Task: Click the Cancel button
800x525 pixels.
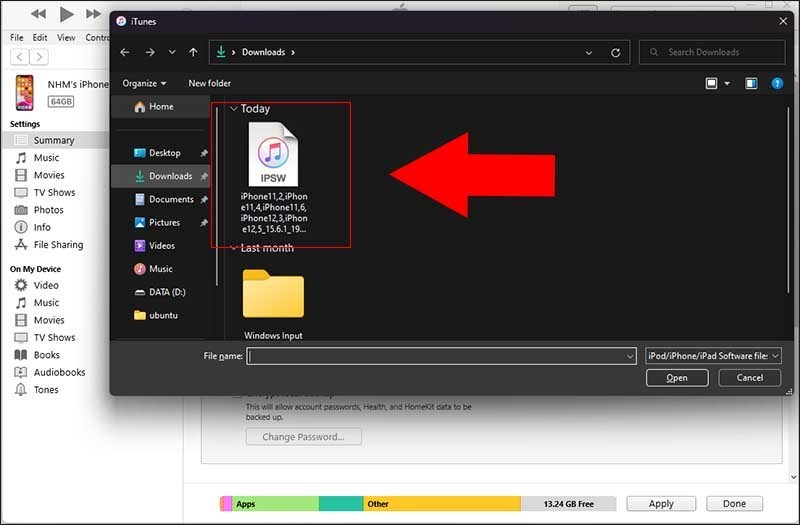Action: 749,378
